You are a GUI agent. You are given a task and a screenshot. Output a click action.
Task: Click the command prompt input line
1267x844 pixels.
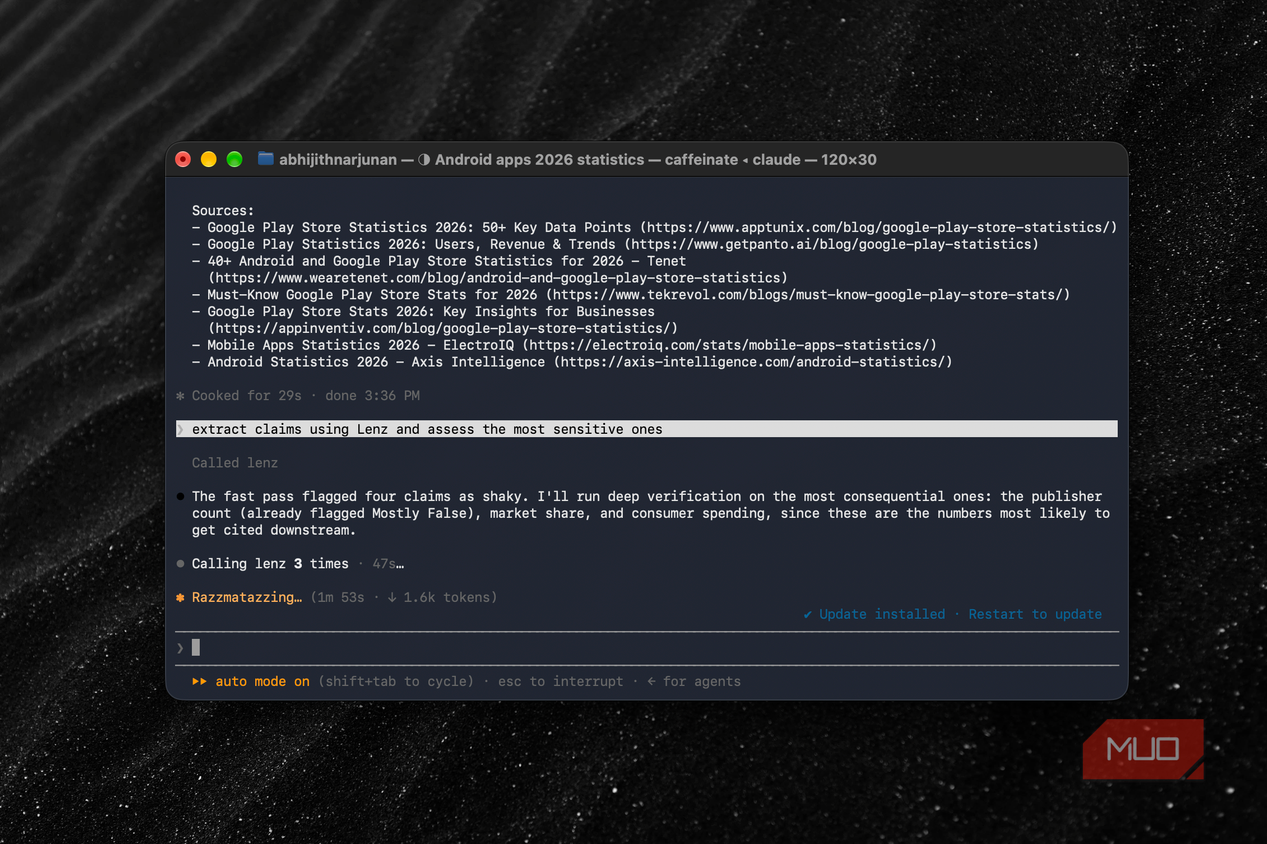point(646,648)
